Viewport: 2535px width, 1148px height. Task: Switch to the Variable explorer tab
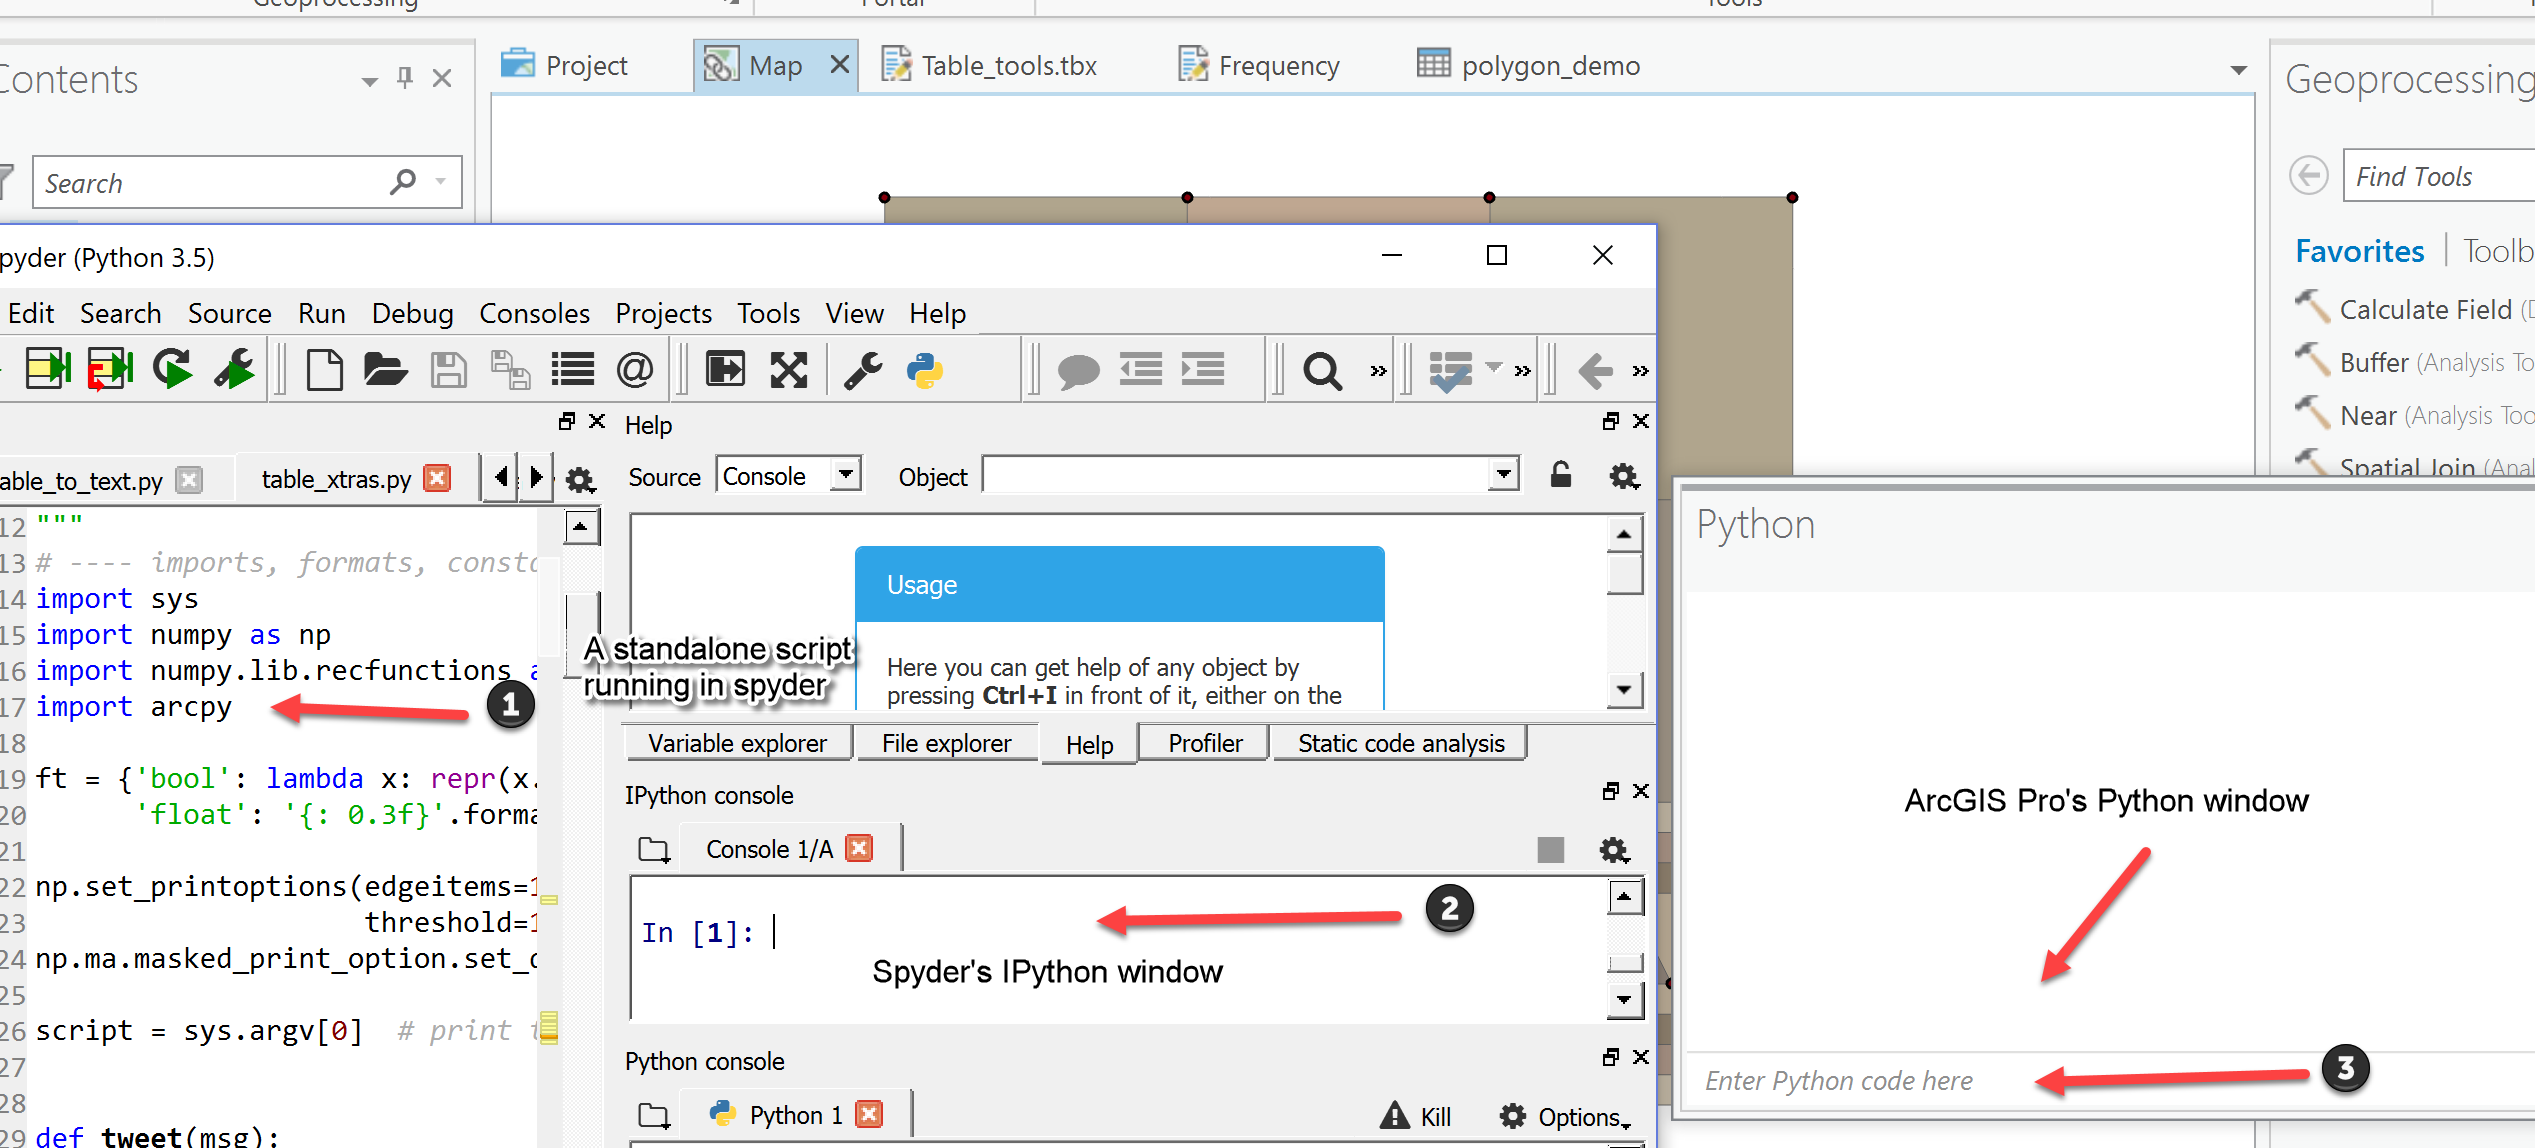[x=737, y=743]
